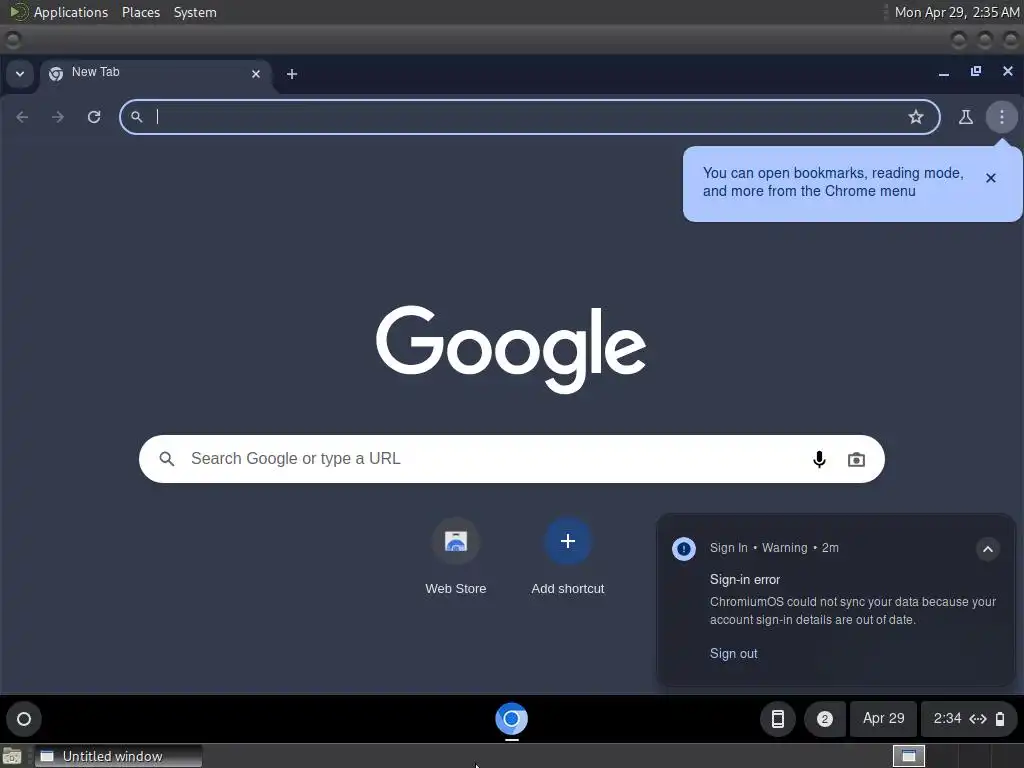Close the New Tab tab
This screenshot has width=1024, height=768.
pos(256,74)
